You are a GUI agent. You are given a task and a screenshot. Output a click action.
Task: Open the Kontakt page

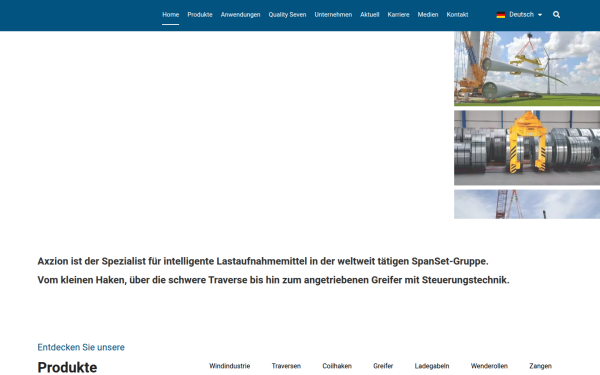pyautogui.click(x=457, y=15)
